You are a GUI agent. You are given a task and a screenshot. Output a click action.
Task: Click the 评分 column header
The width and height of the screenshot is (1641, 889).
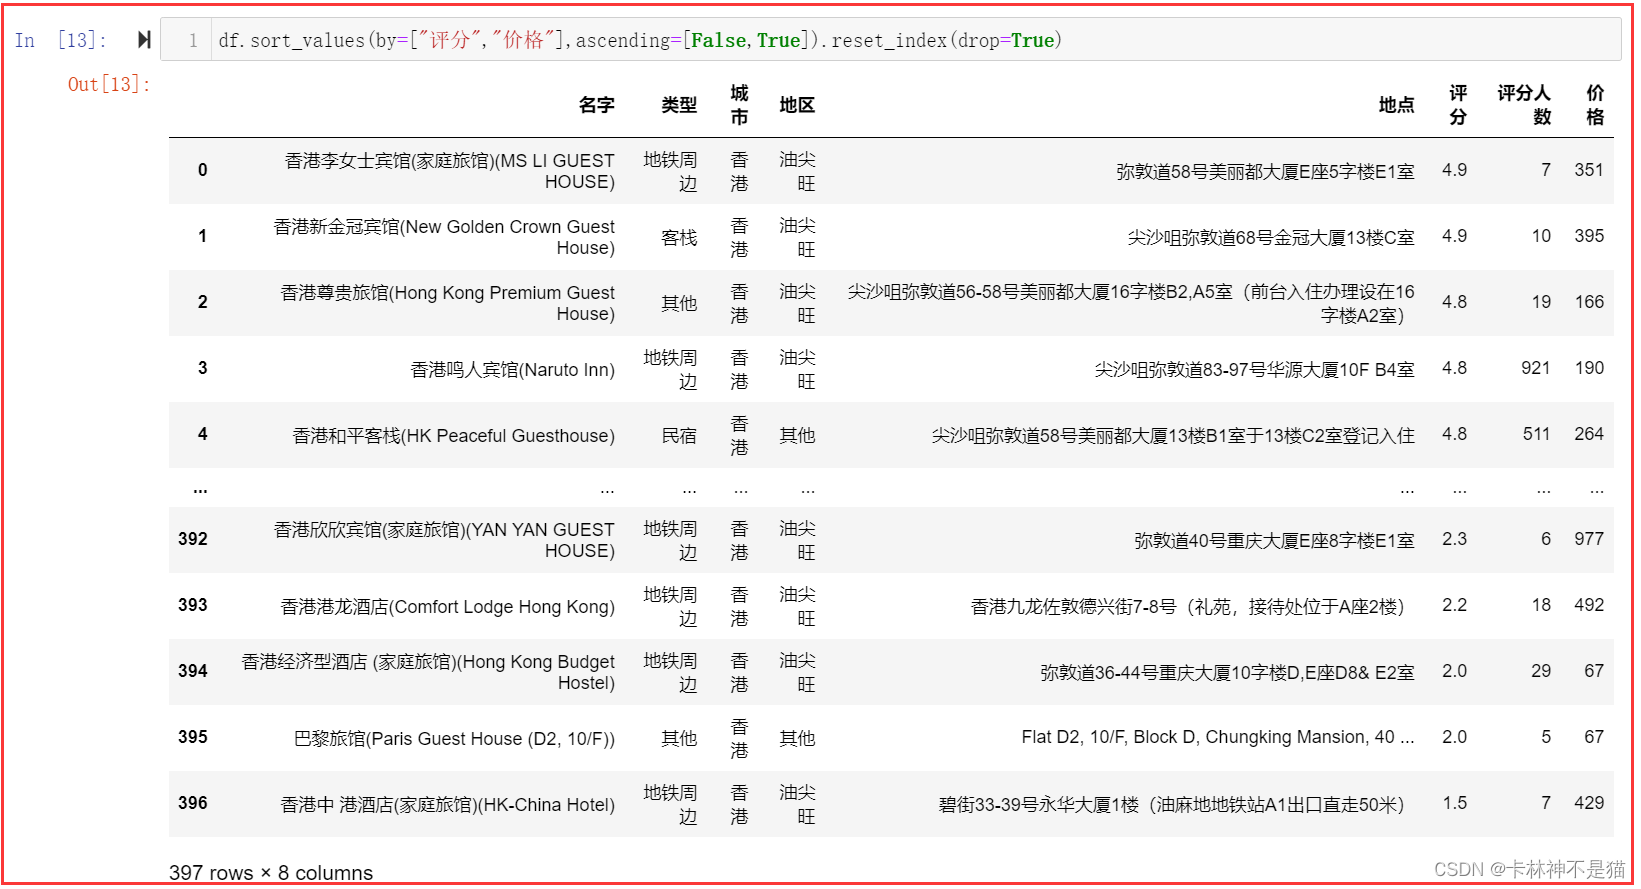1458,105
